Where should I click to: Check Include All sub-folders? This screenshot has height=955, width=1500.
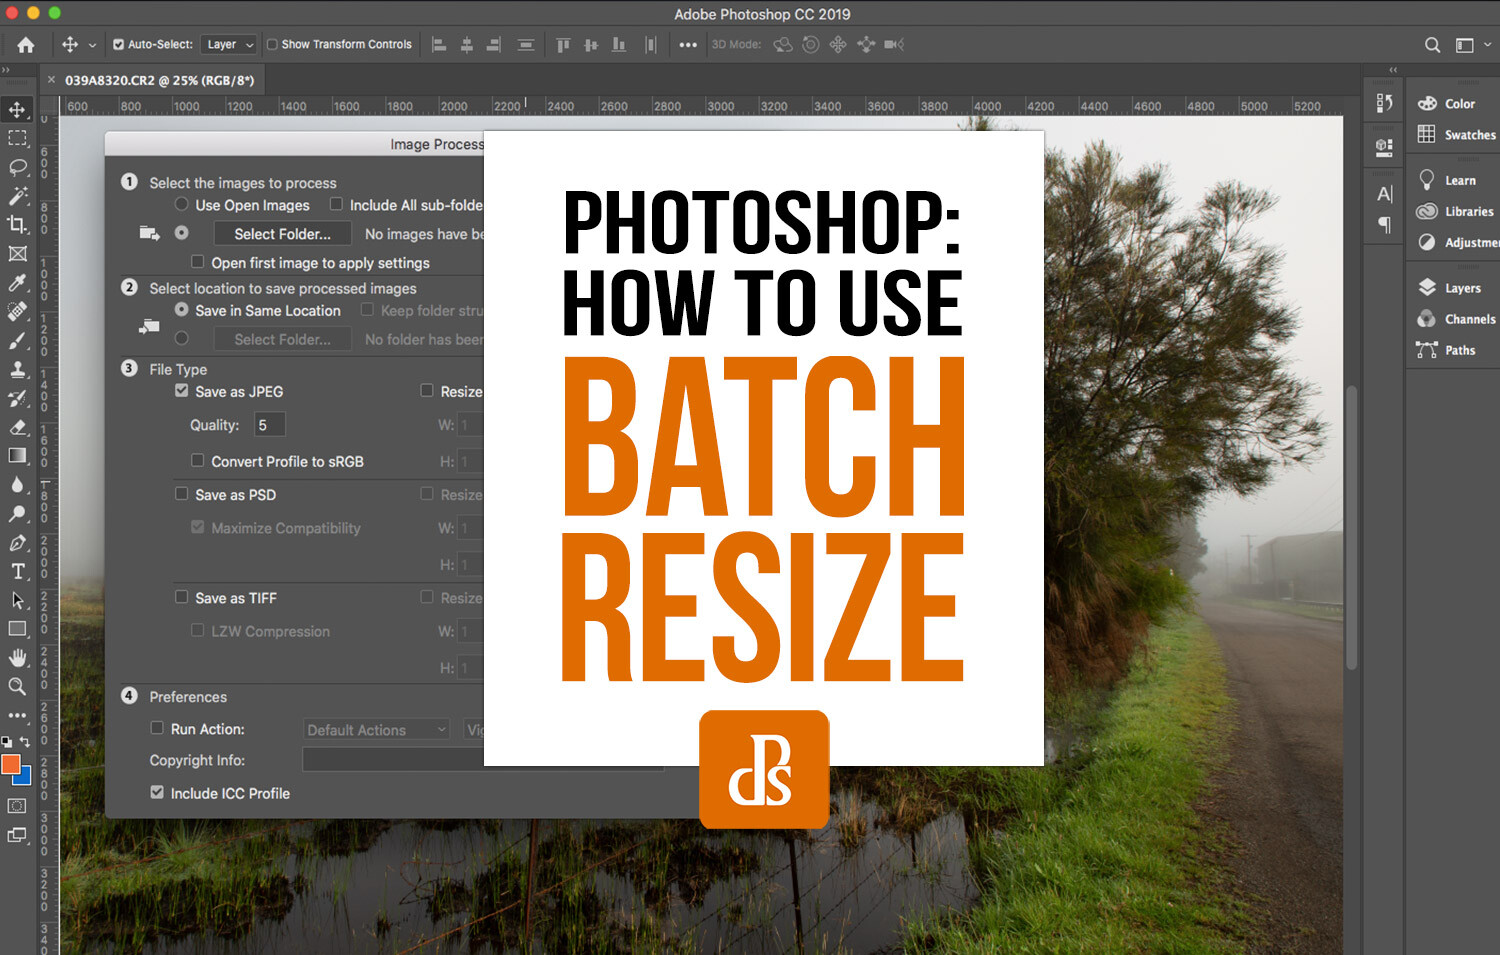336,204
